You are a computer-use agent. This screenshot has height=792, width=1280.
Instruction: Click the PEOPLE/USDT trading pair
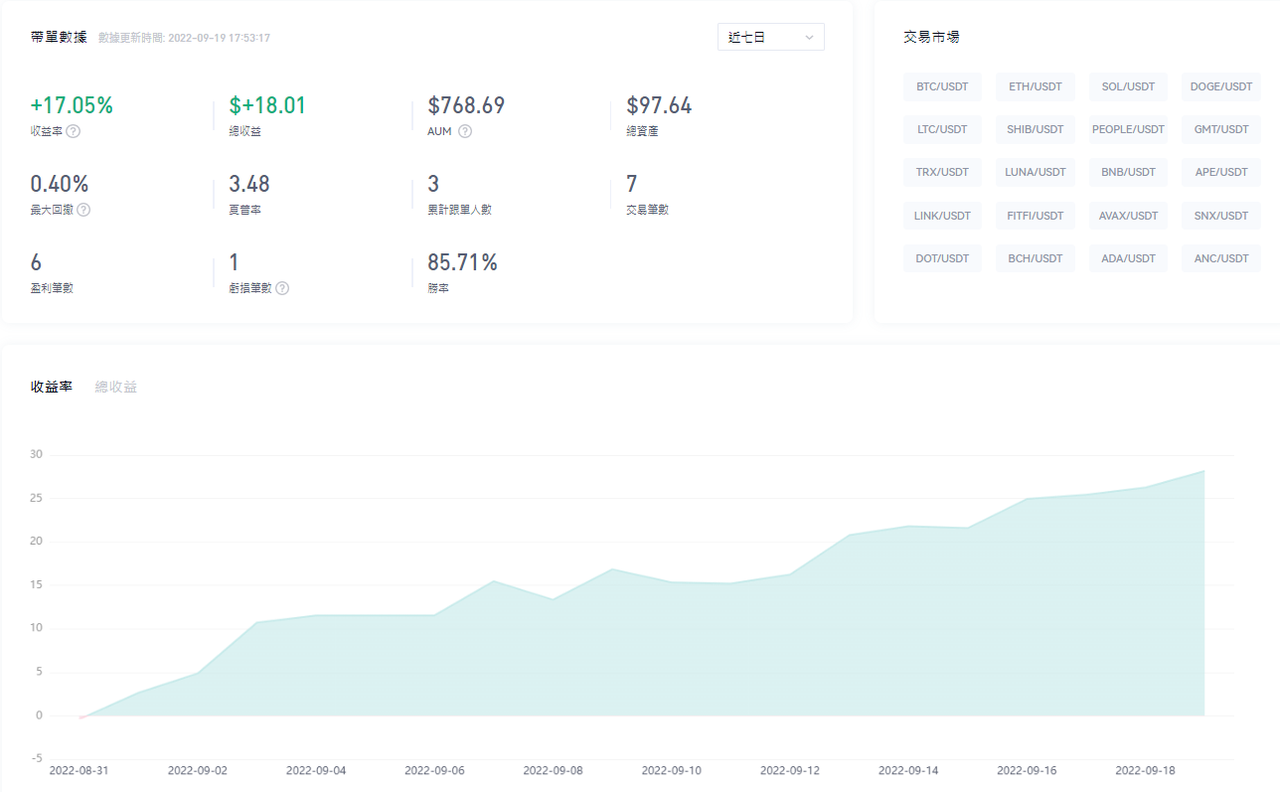(1128, 130)
